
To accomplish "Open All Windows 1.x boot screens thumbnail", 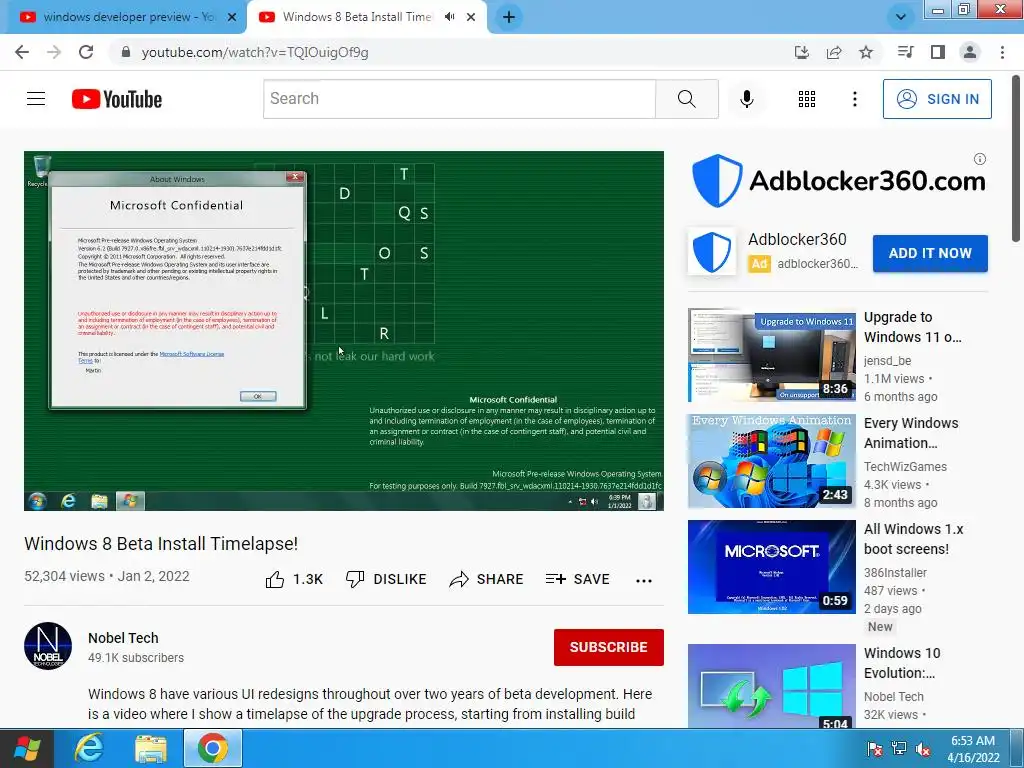I will click(x=771, y=567).
